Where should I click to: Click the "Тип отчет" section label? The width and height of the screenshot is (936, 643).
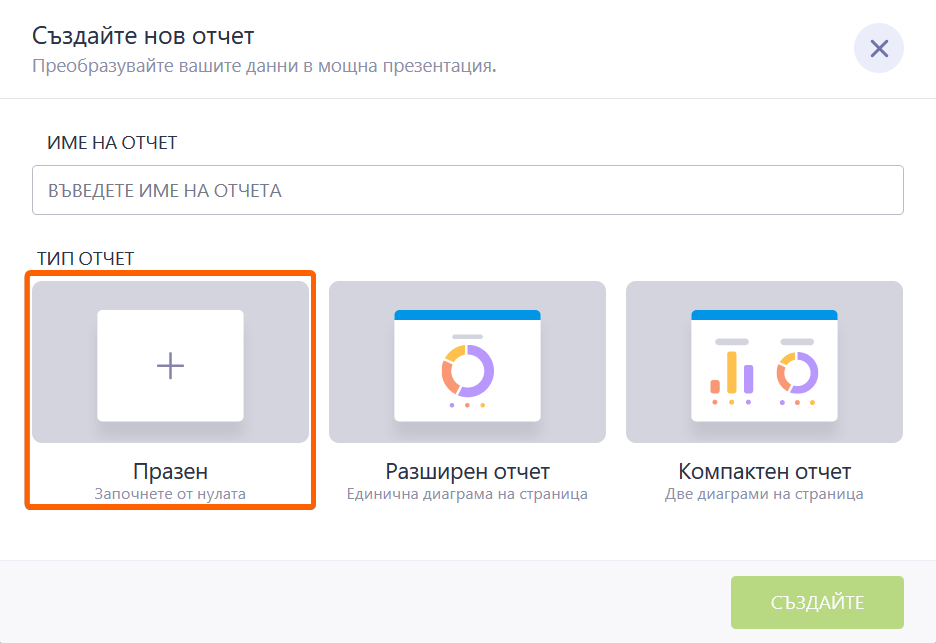click(85, 259)
